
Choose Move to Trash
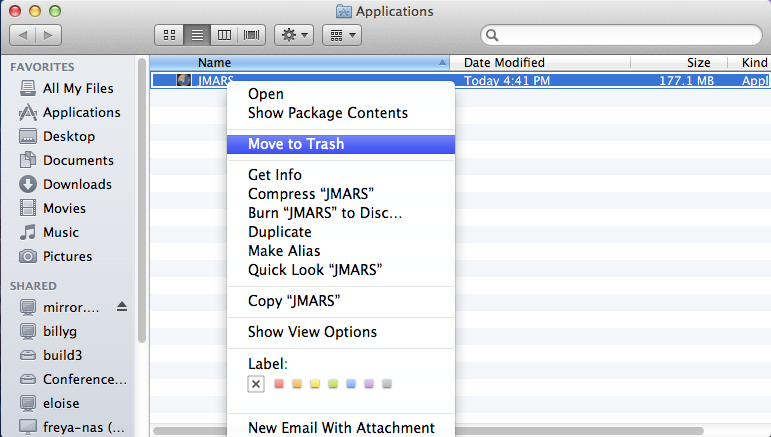(x=341, y=144)
